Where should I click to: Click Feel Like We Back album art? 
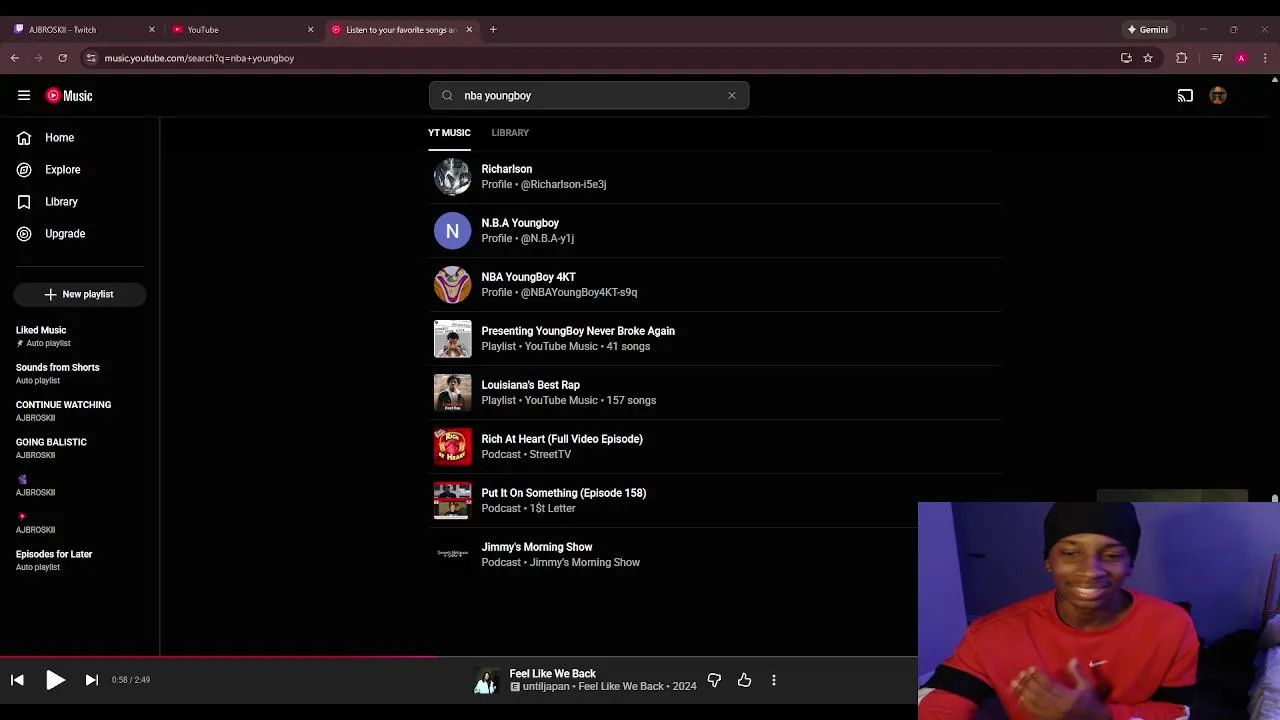(486, 680)
